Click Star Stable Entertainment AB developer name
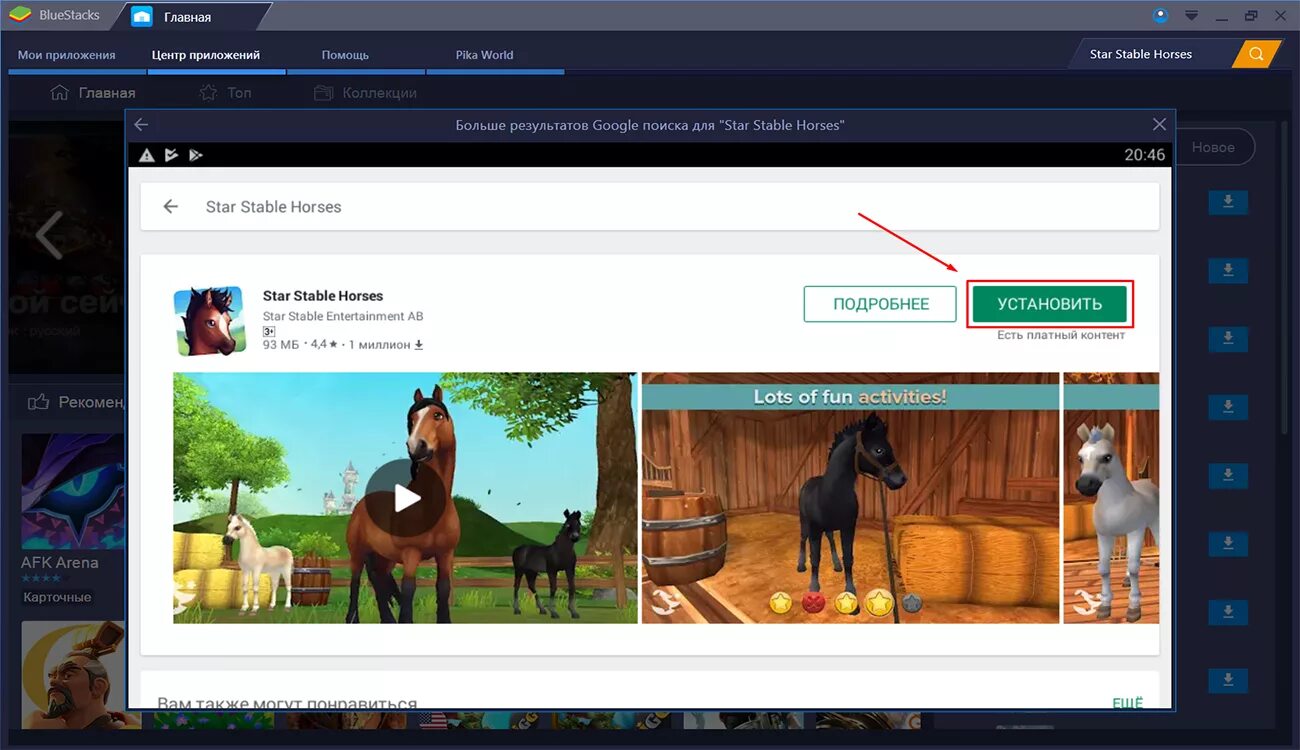Image resolution: width=1300 pixels, height=750 pixels. click(x=343, y=316)
